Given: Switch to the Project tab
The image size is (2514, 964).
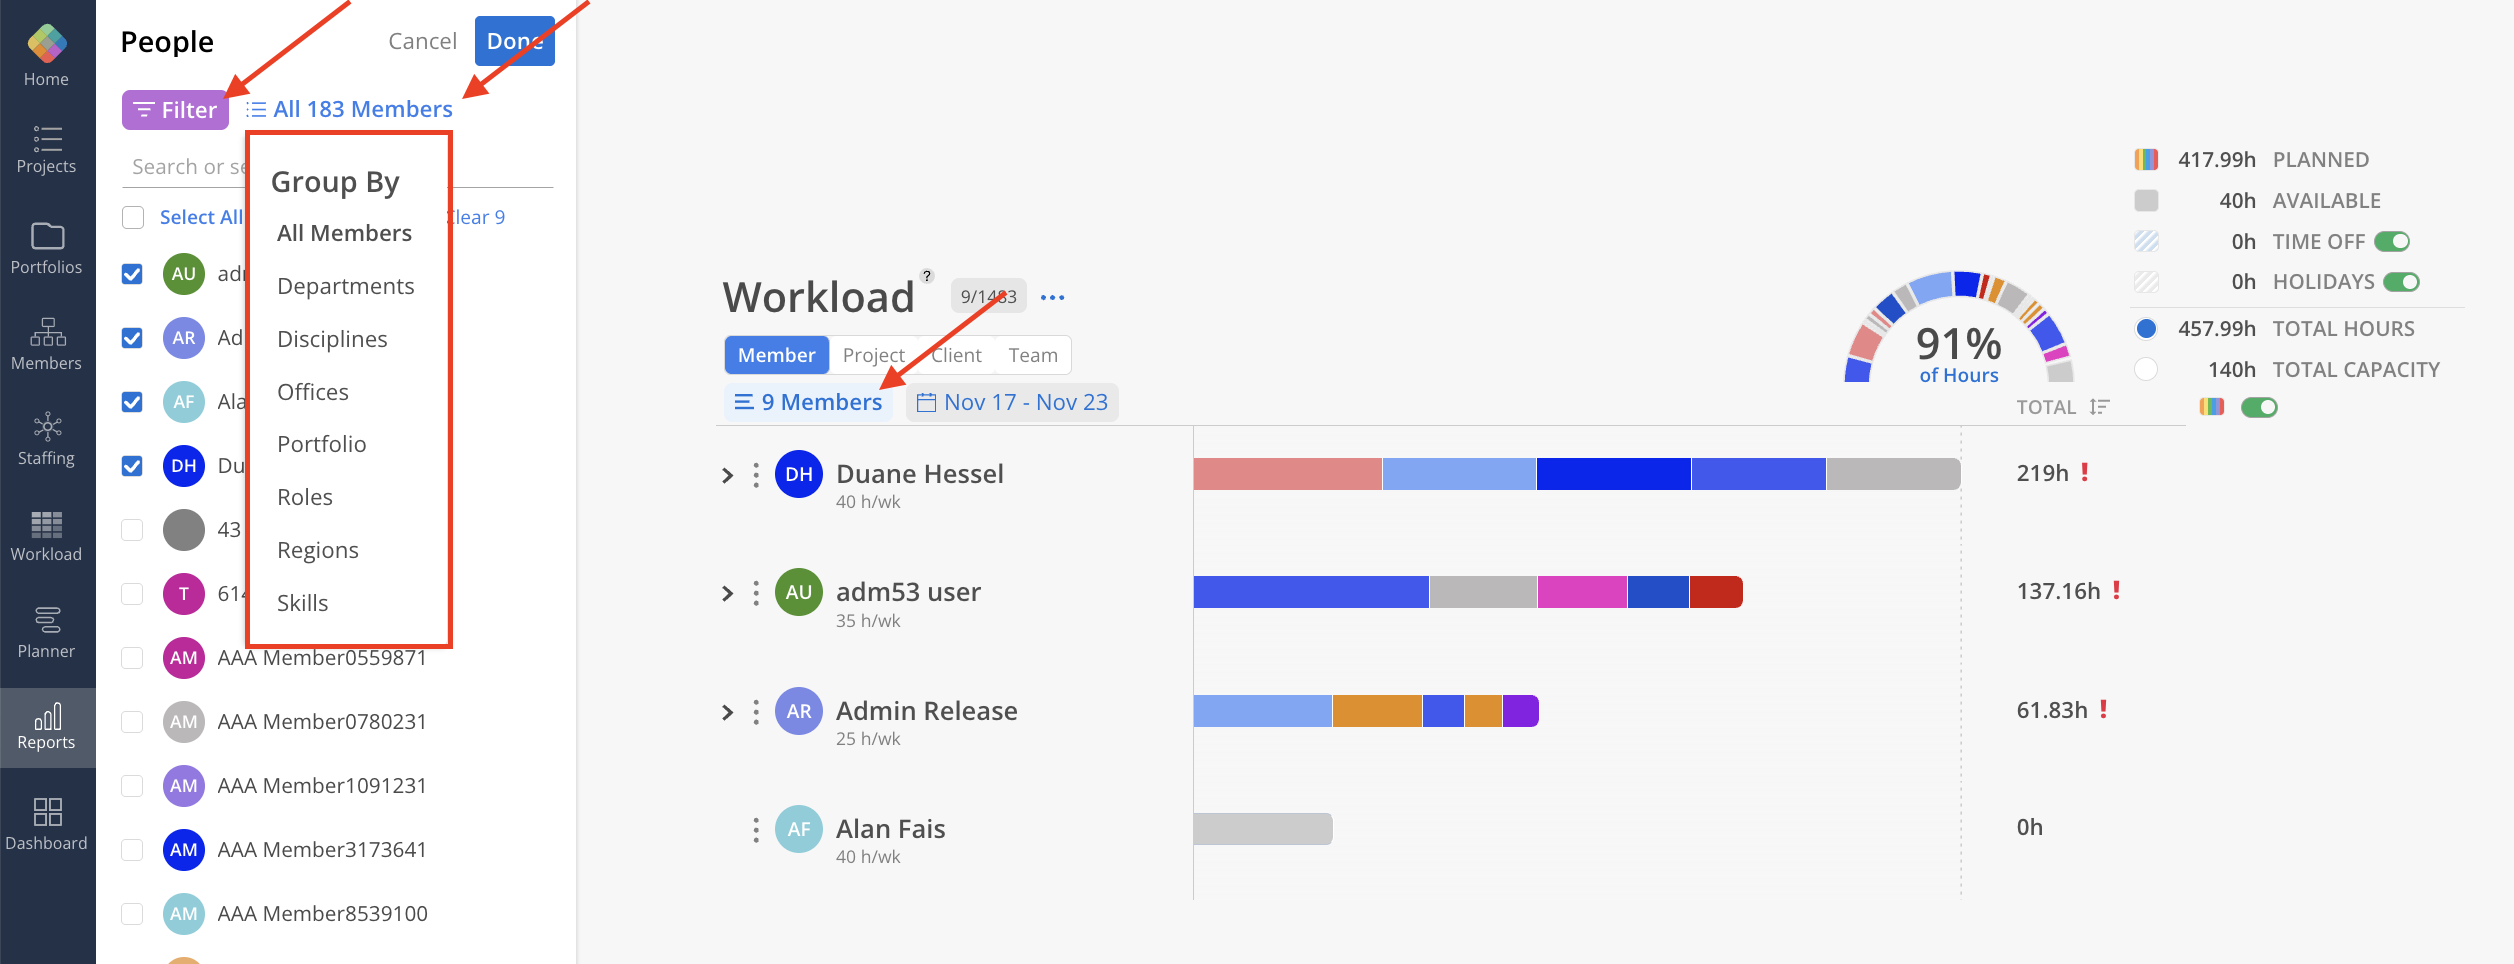Looking at the screenshot, I should (873, 355).
